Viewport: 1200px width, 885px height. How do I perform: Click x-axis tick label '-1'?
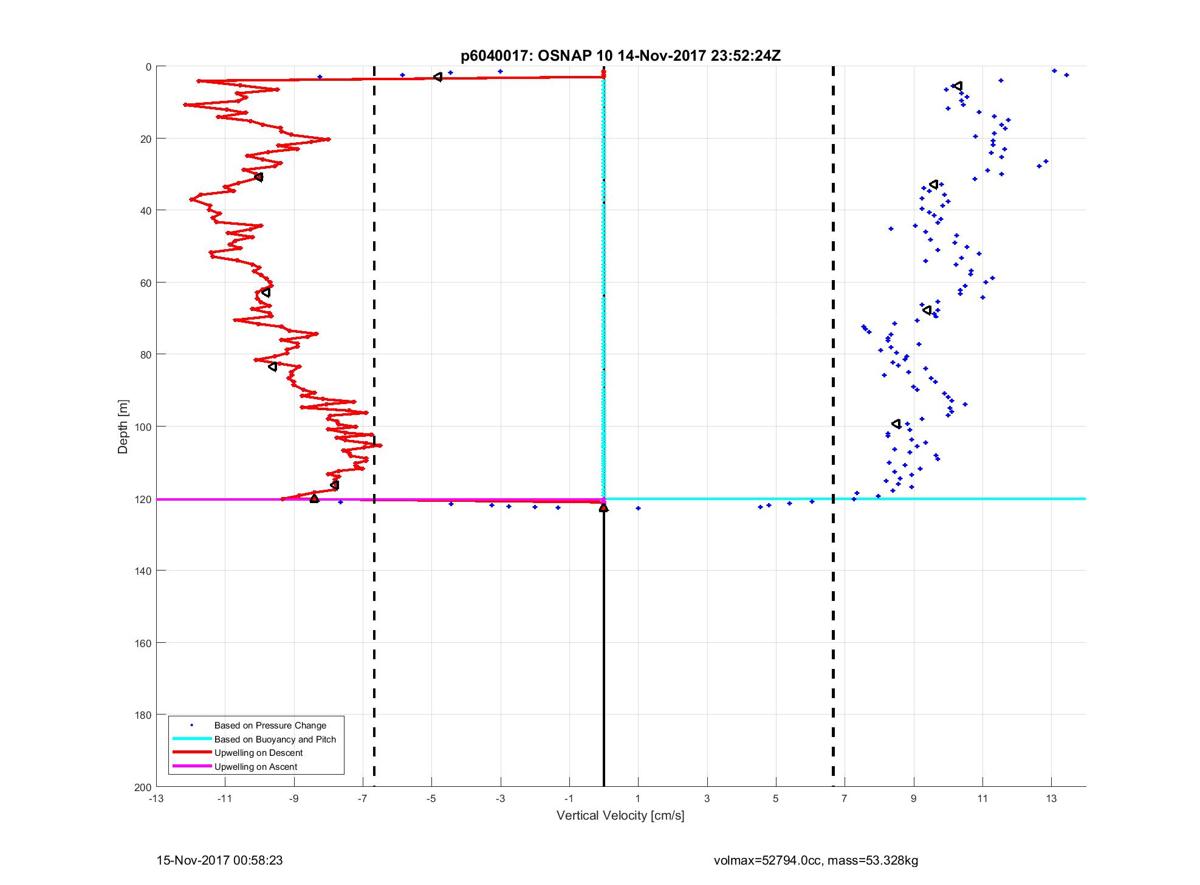coord(569,799)
